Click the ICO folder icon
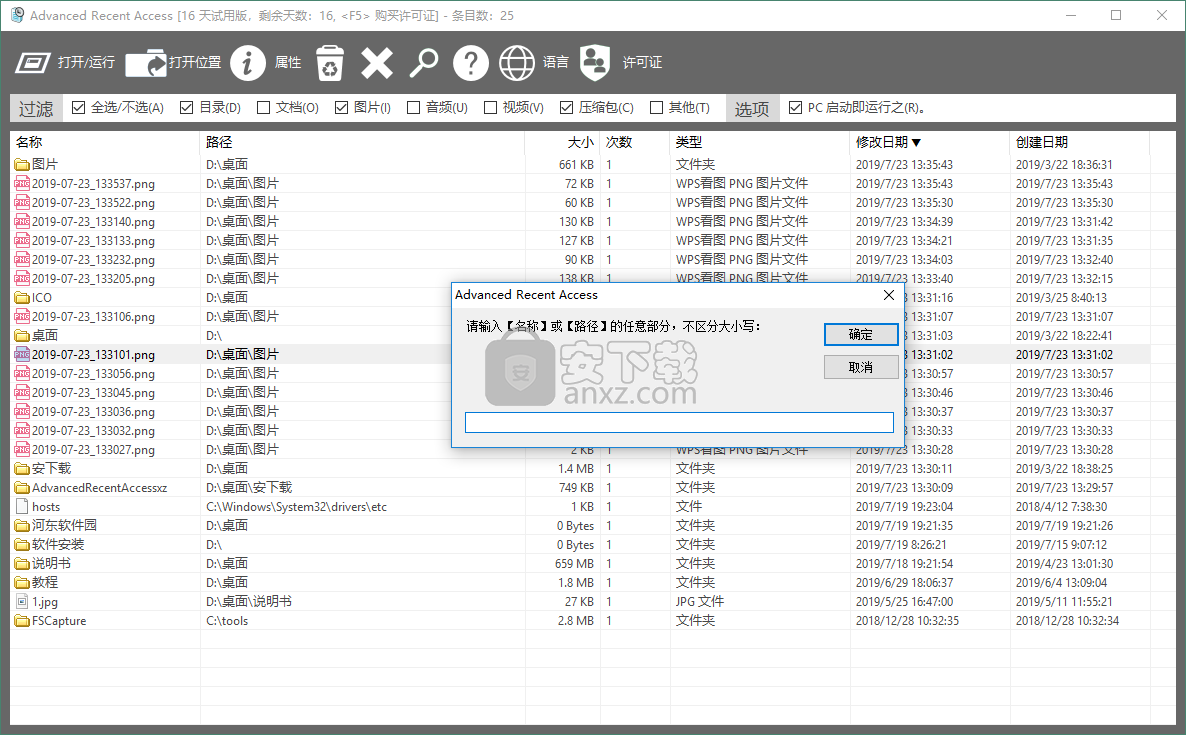 pyautogui.click(x=22, y=297)
